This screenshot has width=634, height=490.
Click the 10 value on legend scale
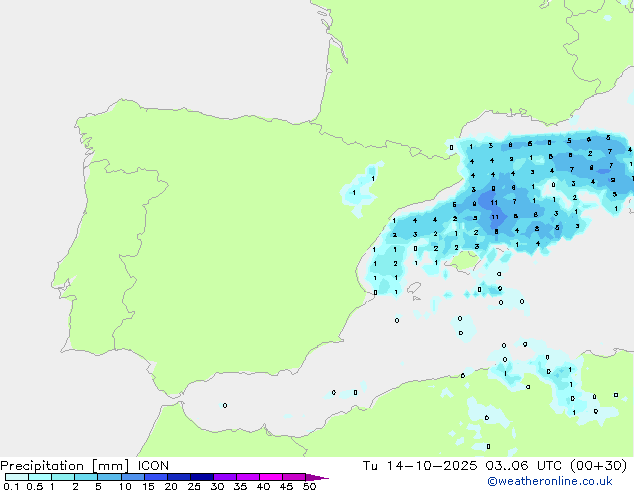pos(123,486)
